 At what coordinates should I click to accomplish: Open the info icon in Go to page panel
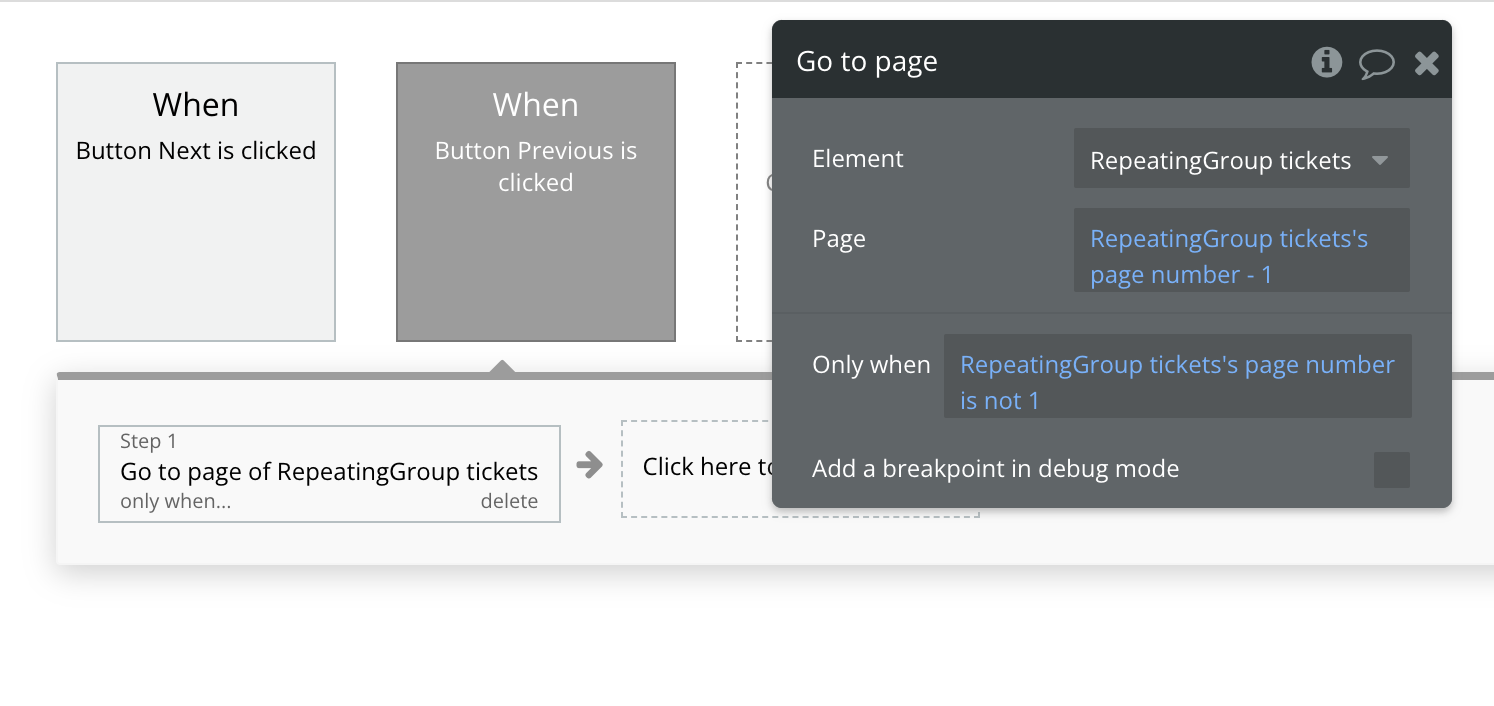[1326, 62]
